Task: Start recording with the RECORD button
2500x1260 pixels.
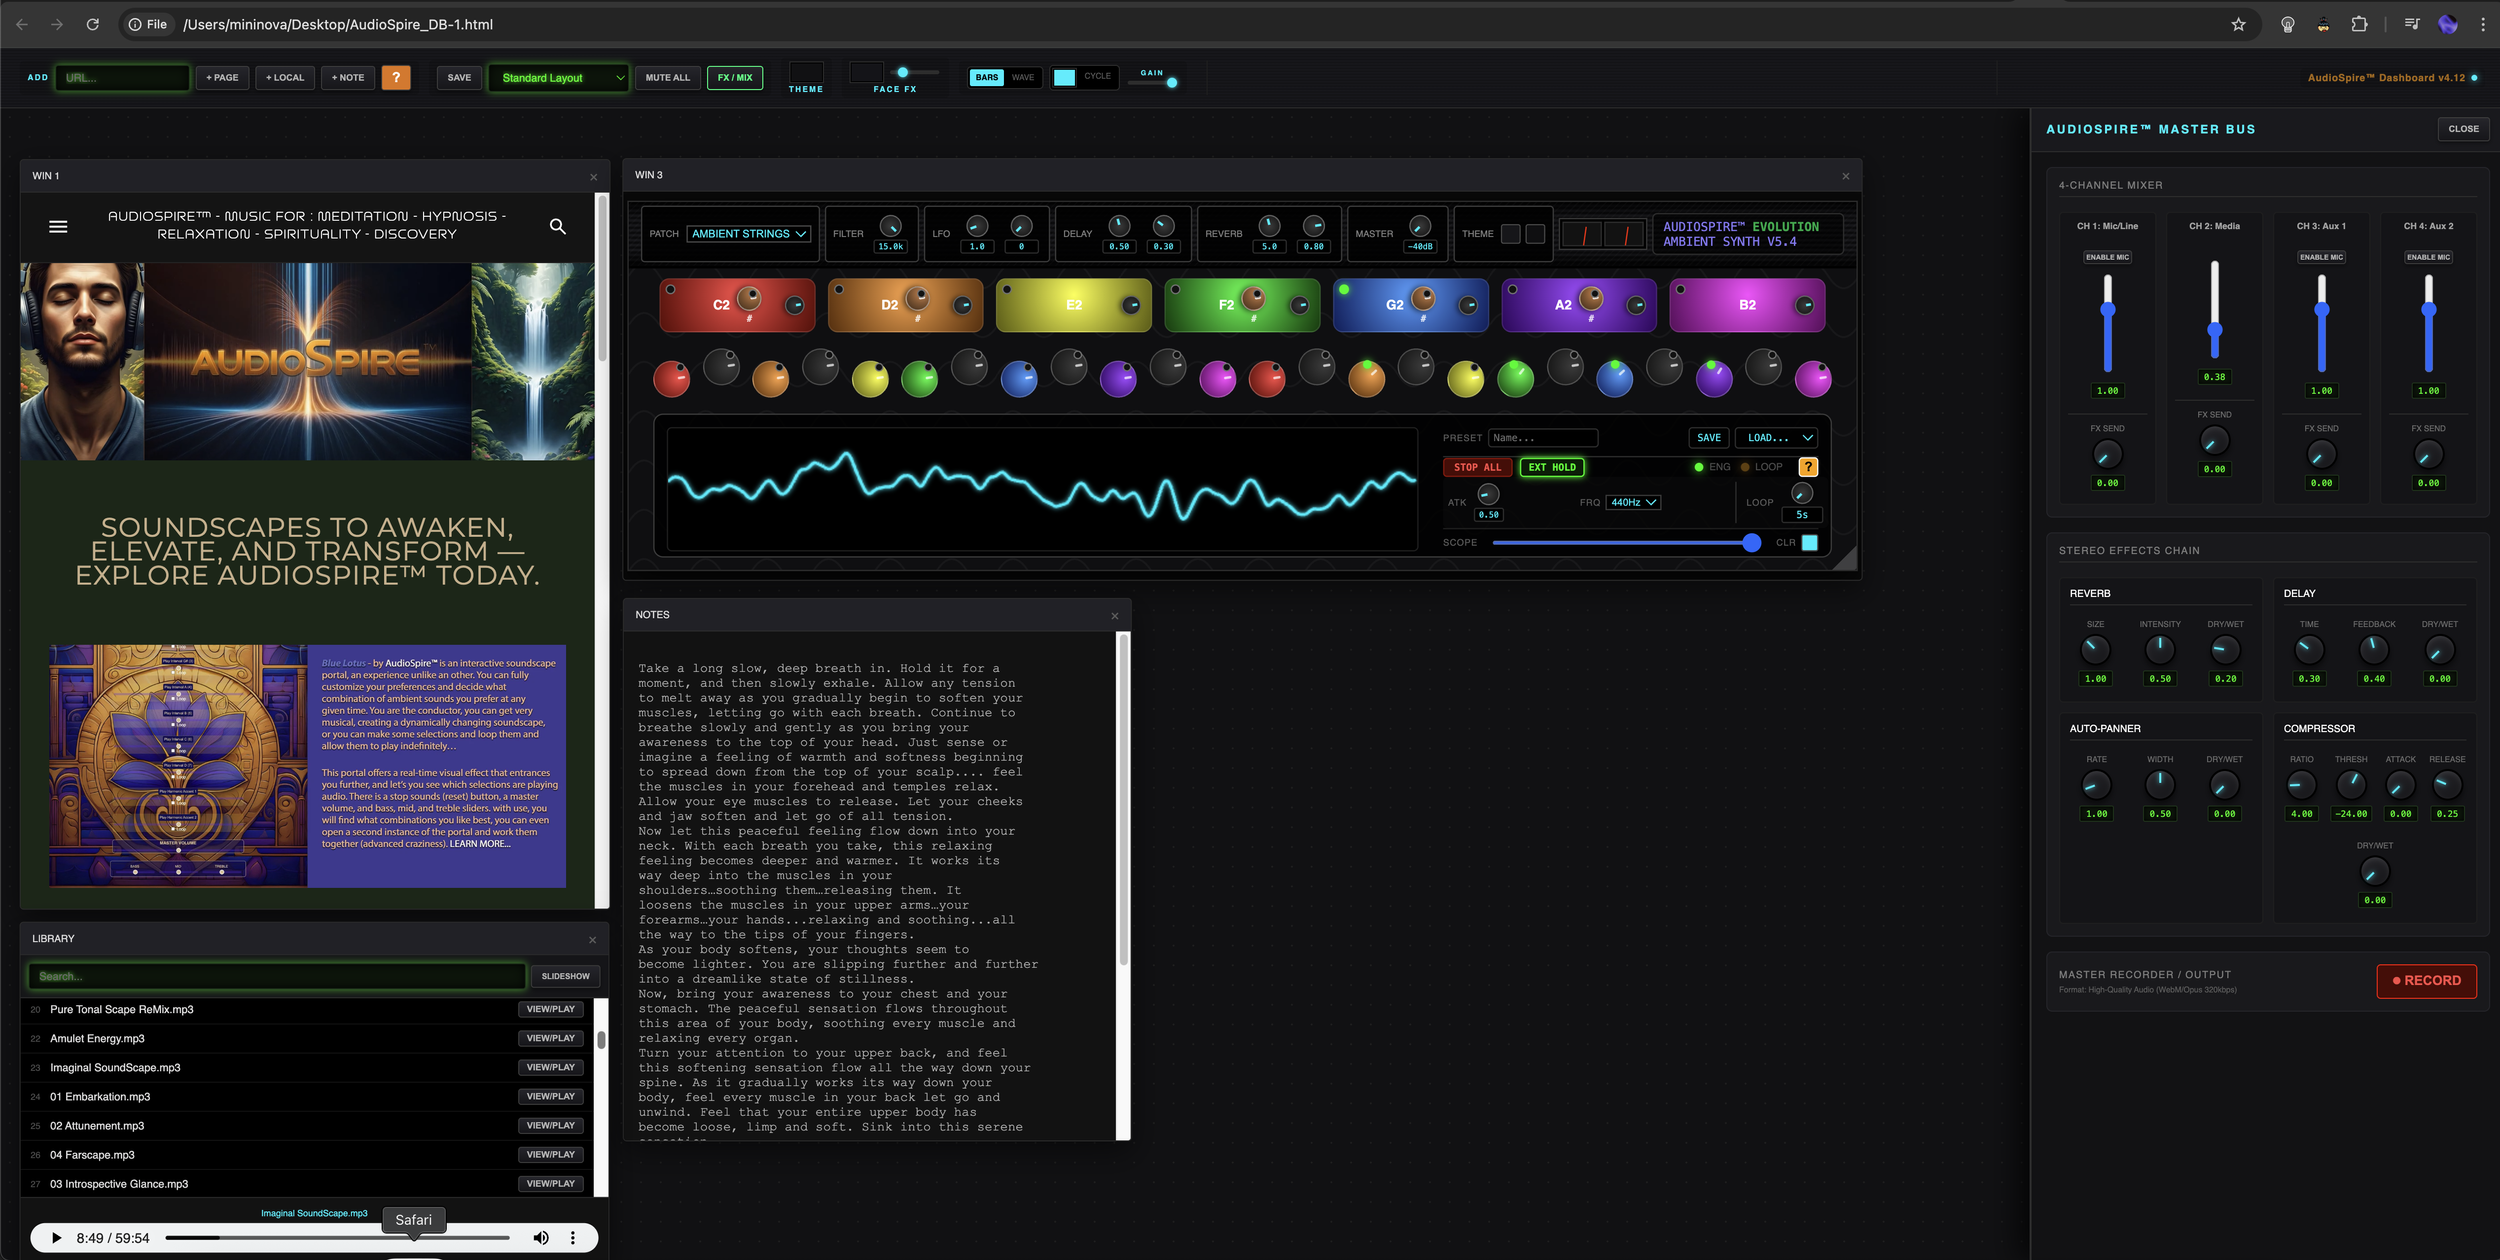Action: [2426, 980]
